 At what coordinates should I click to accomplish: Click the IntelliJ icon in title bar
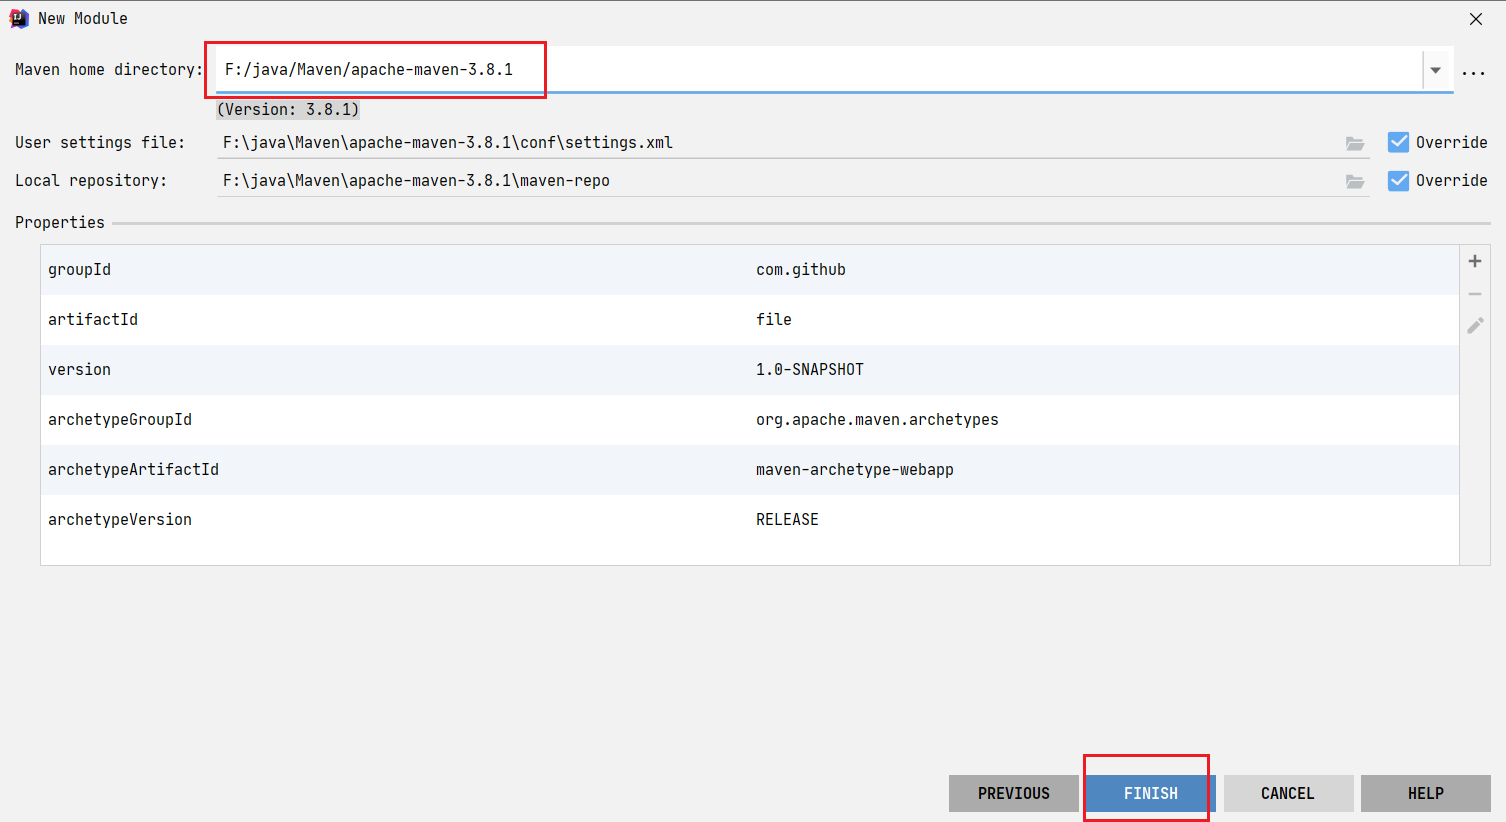pyautogui.click(x=18, y=18)
